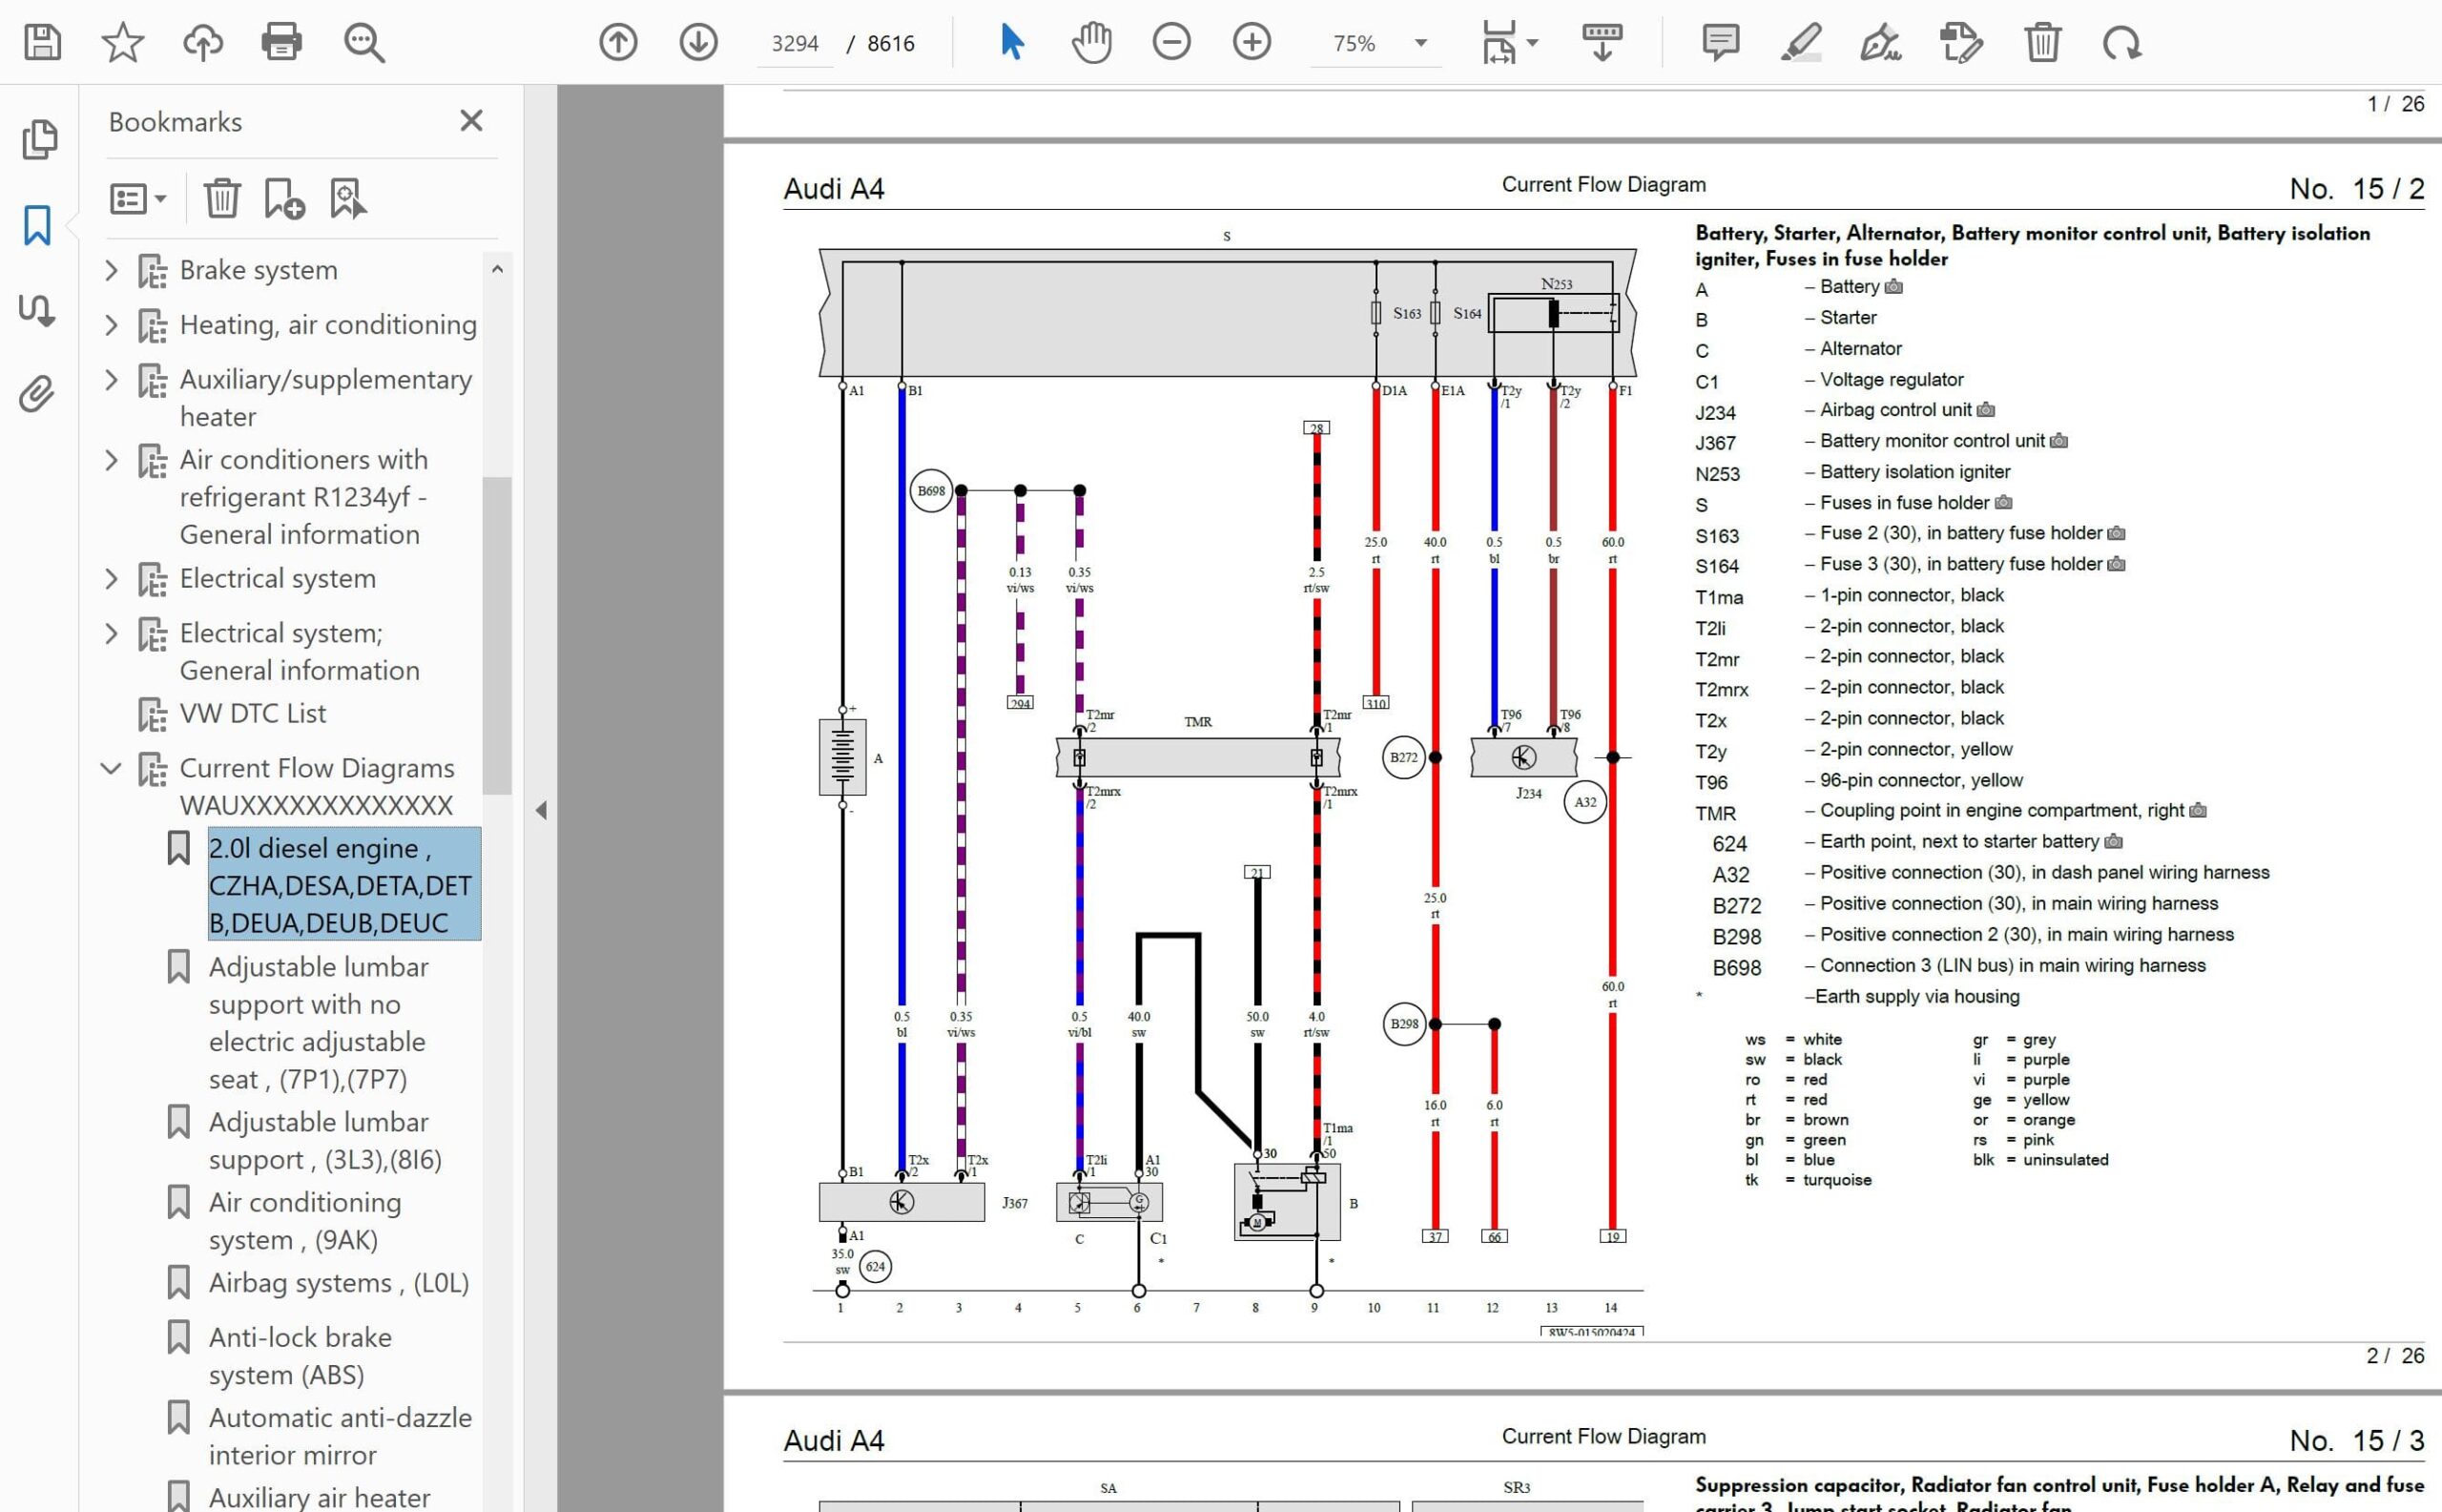
Task: Click the Rotate page icon
Action: click(x=2121, y=42)
